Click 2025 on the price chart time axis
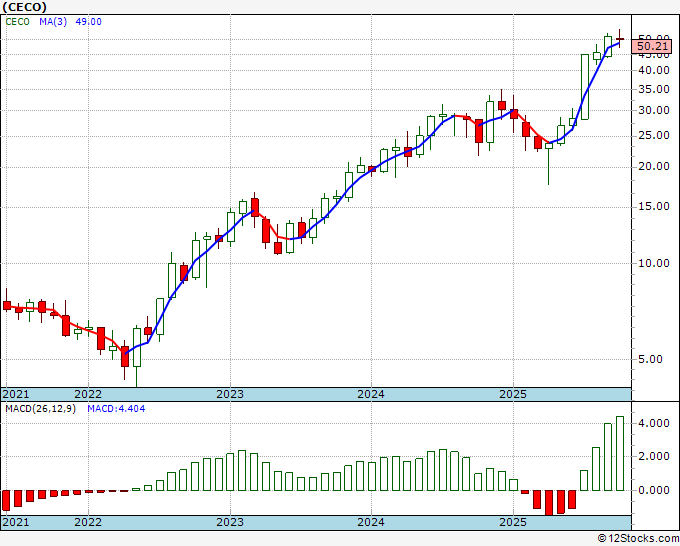Screen dimensions: 680x546 click(x=513, y=394)
